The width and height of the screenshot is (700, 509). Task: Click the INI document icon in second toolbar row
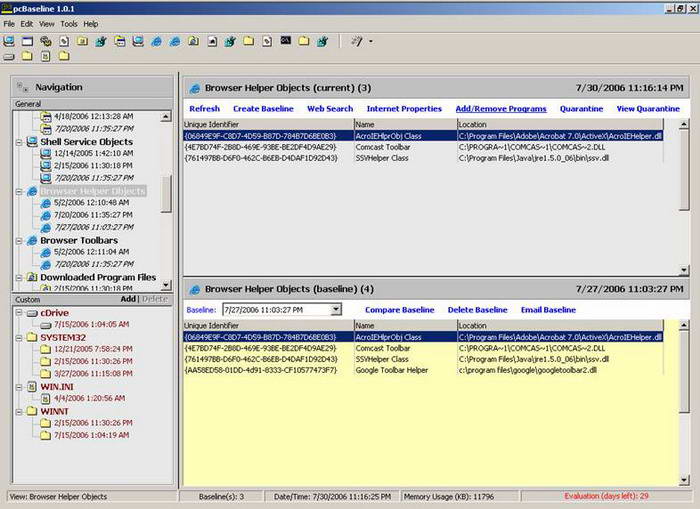click(x=46, y=56)
